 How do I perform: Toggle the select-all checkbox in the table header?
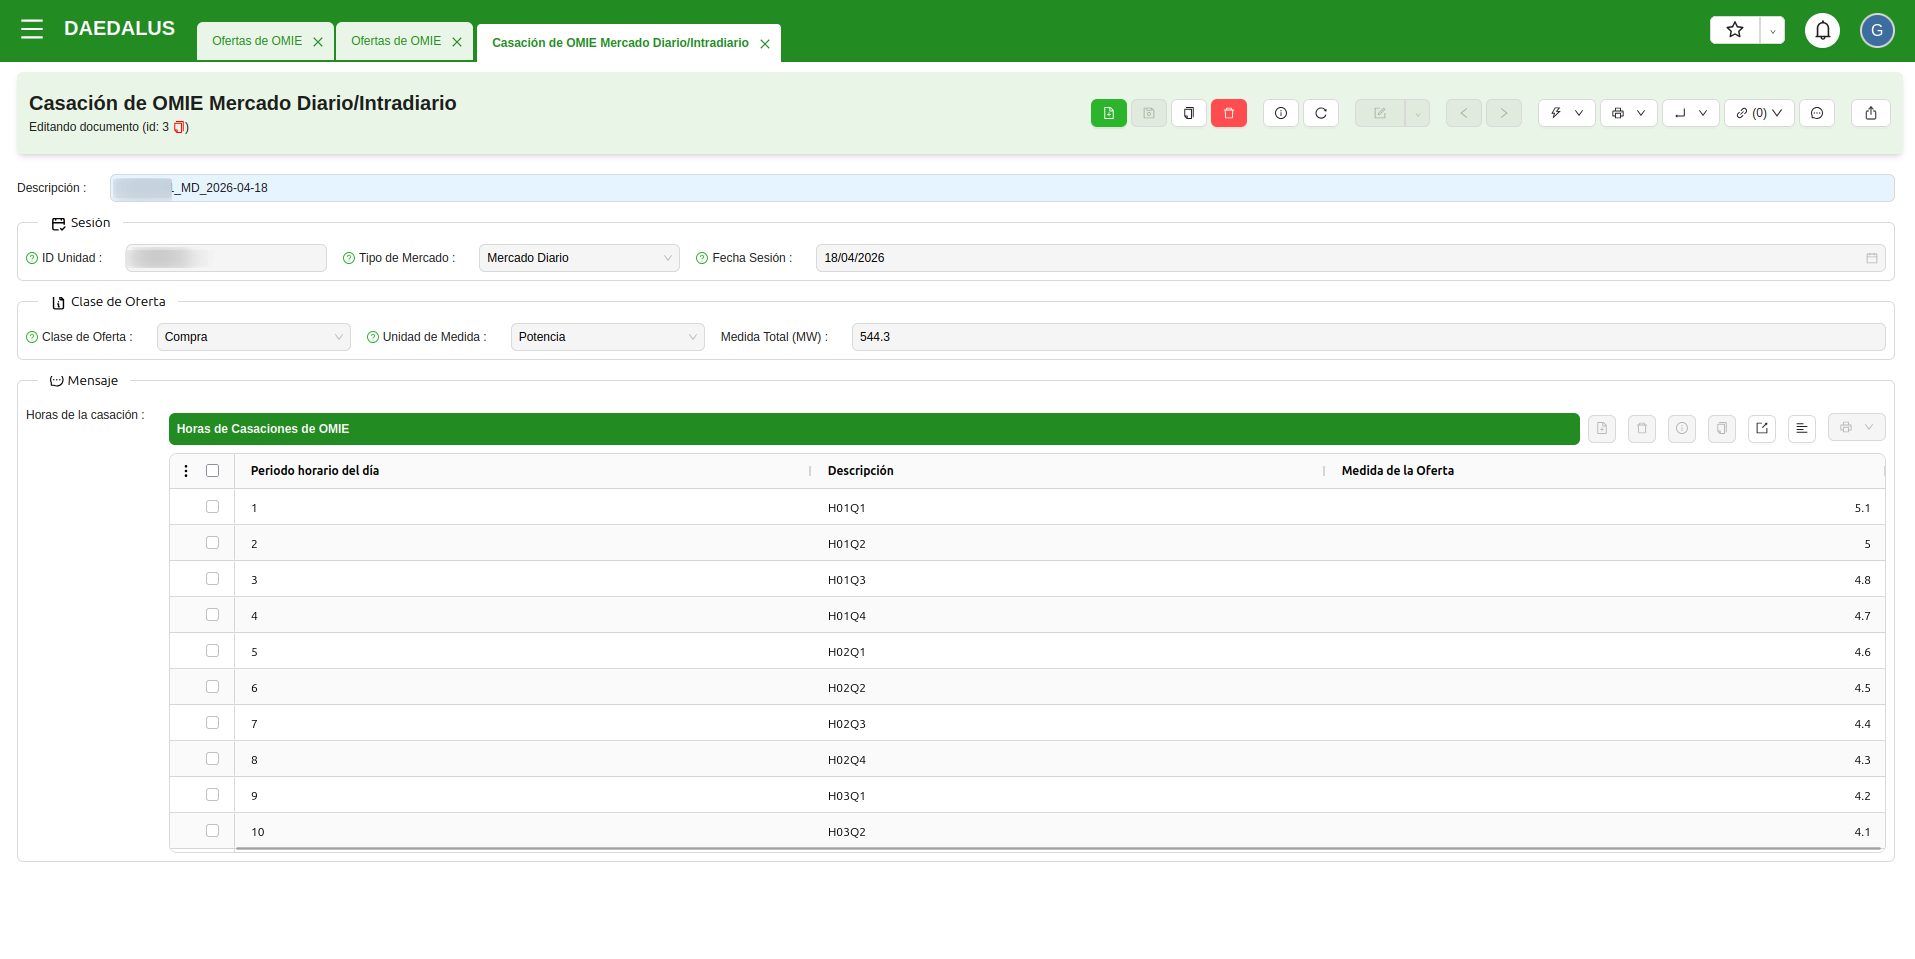[212, 471]
